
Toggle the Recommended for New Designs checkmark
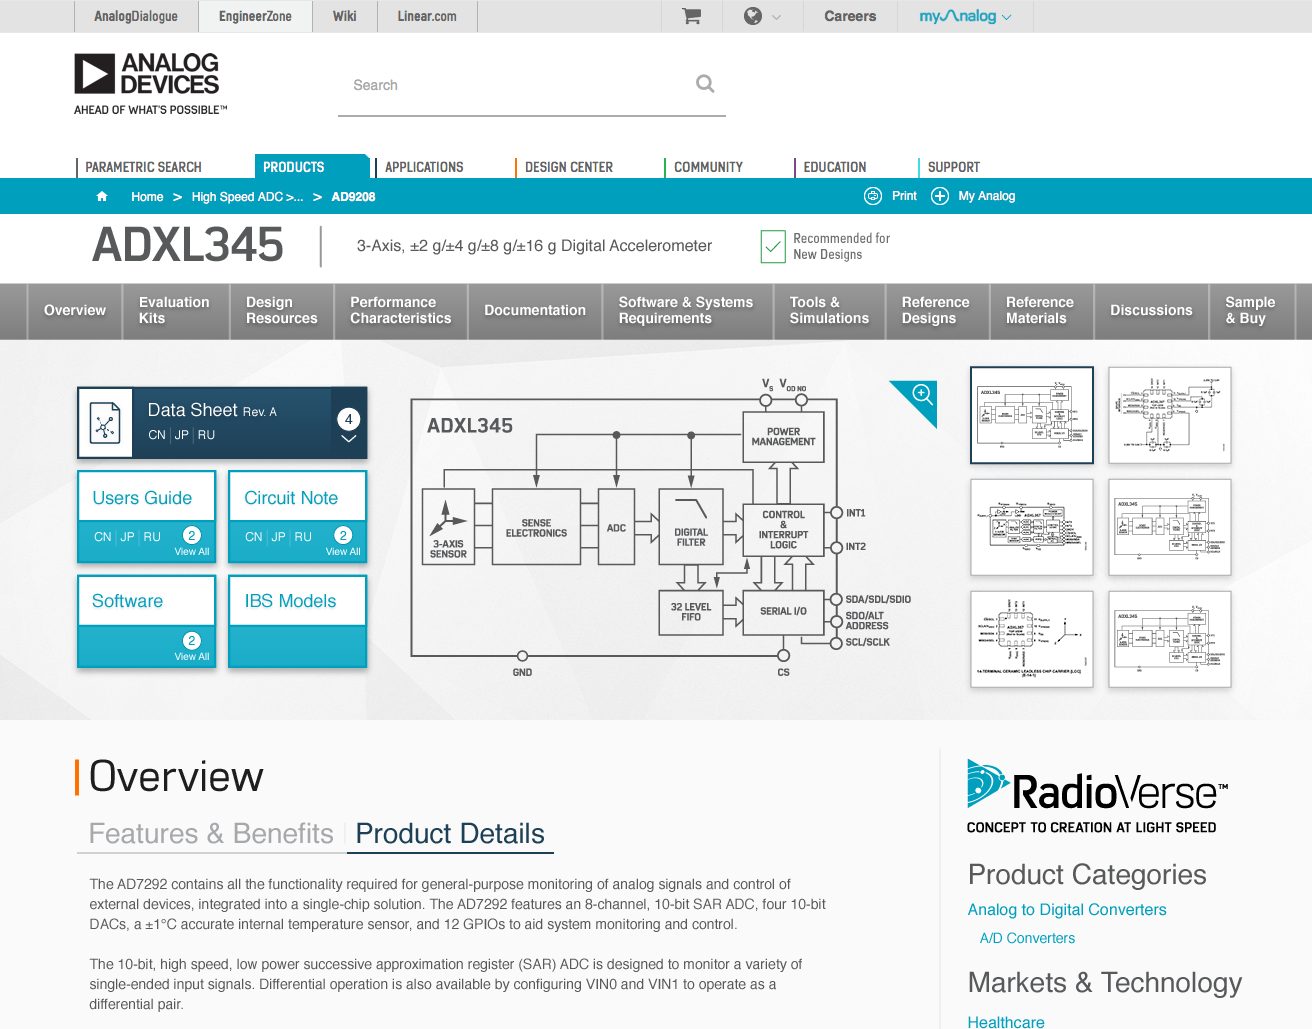(x=773, y=246)
